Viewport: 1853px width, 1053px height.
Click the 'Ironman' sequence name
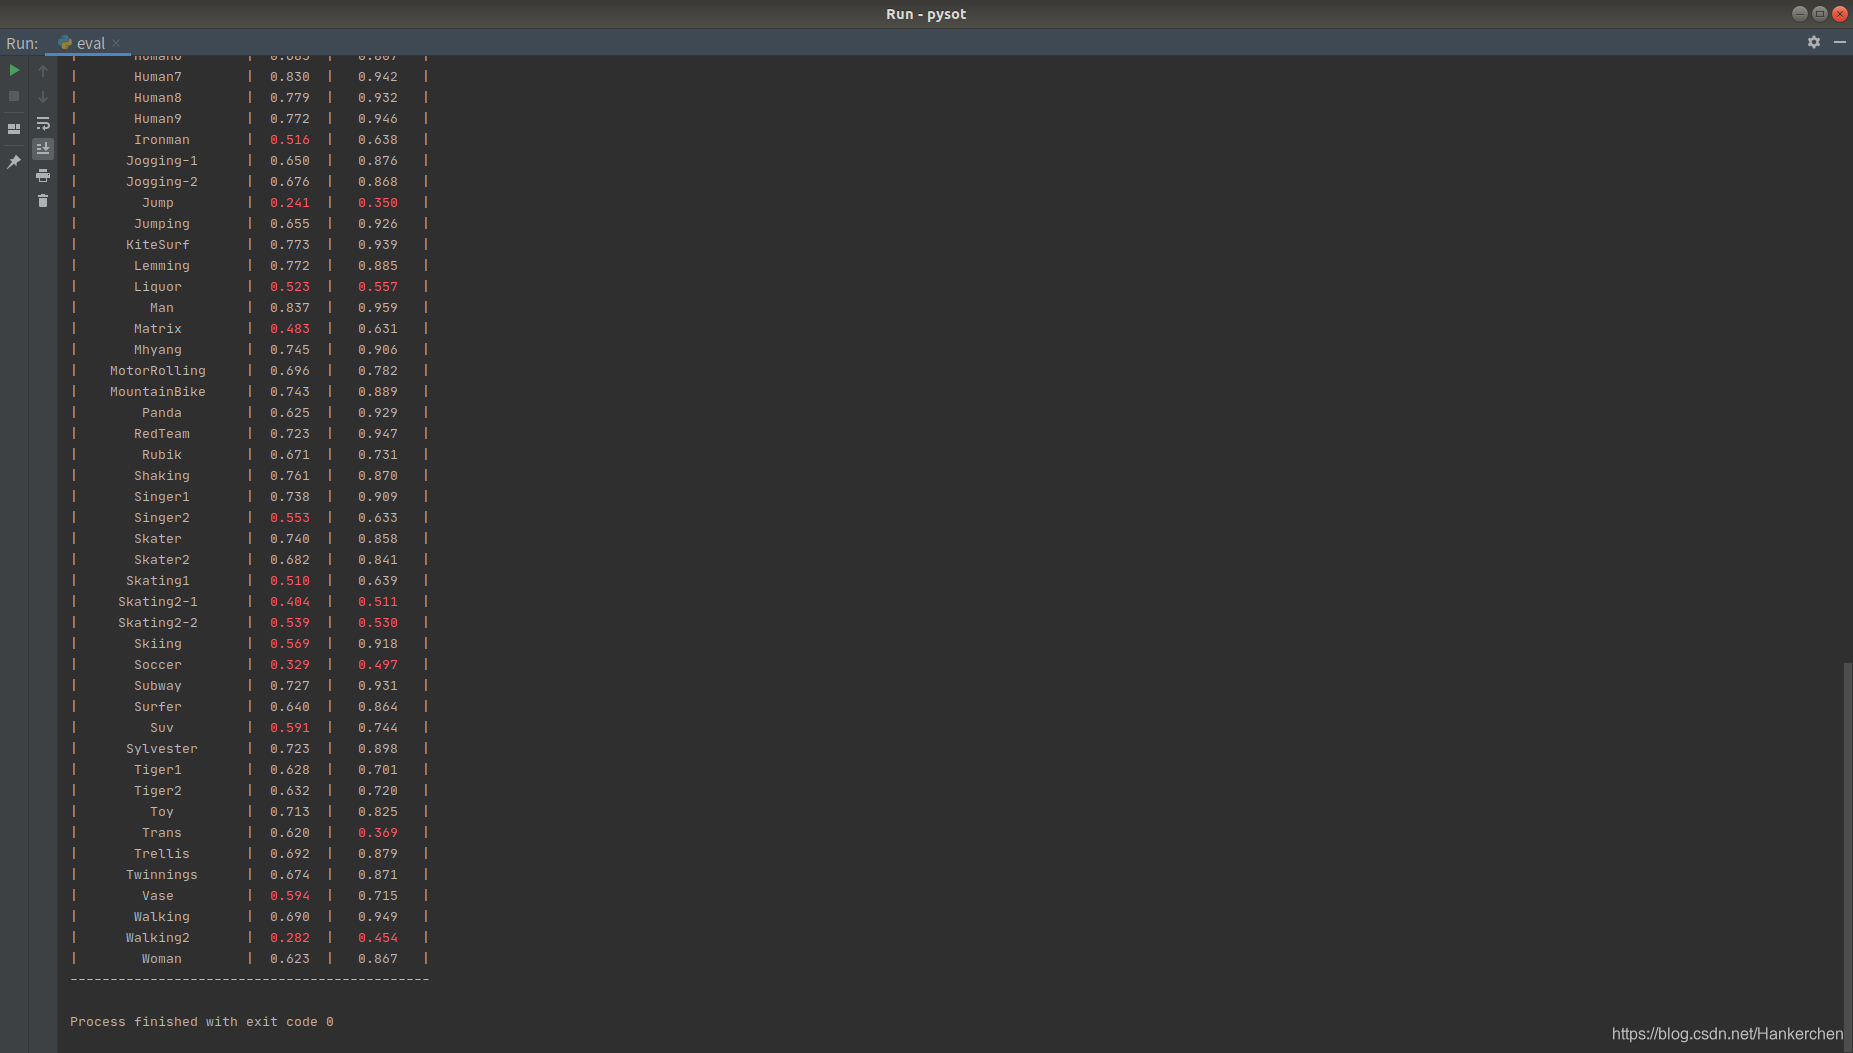pyautogui.click(x=162, y=140)
